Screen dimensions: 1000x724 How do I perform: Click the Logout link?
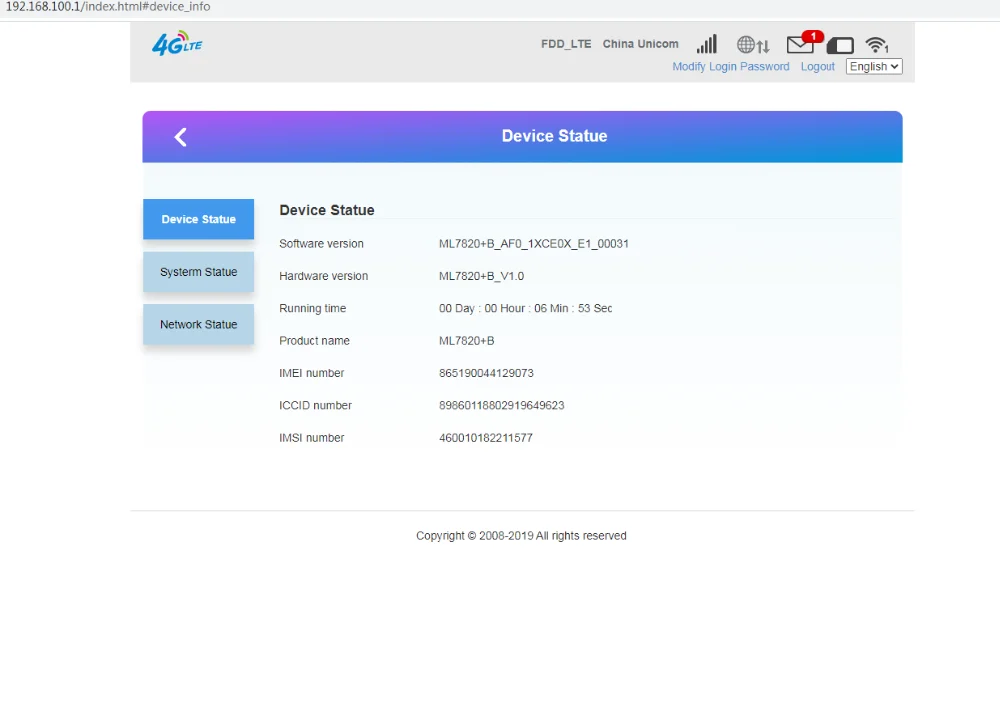[818, 66]
